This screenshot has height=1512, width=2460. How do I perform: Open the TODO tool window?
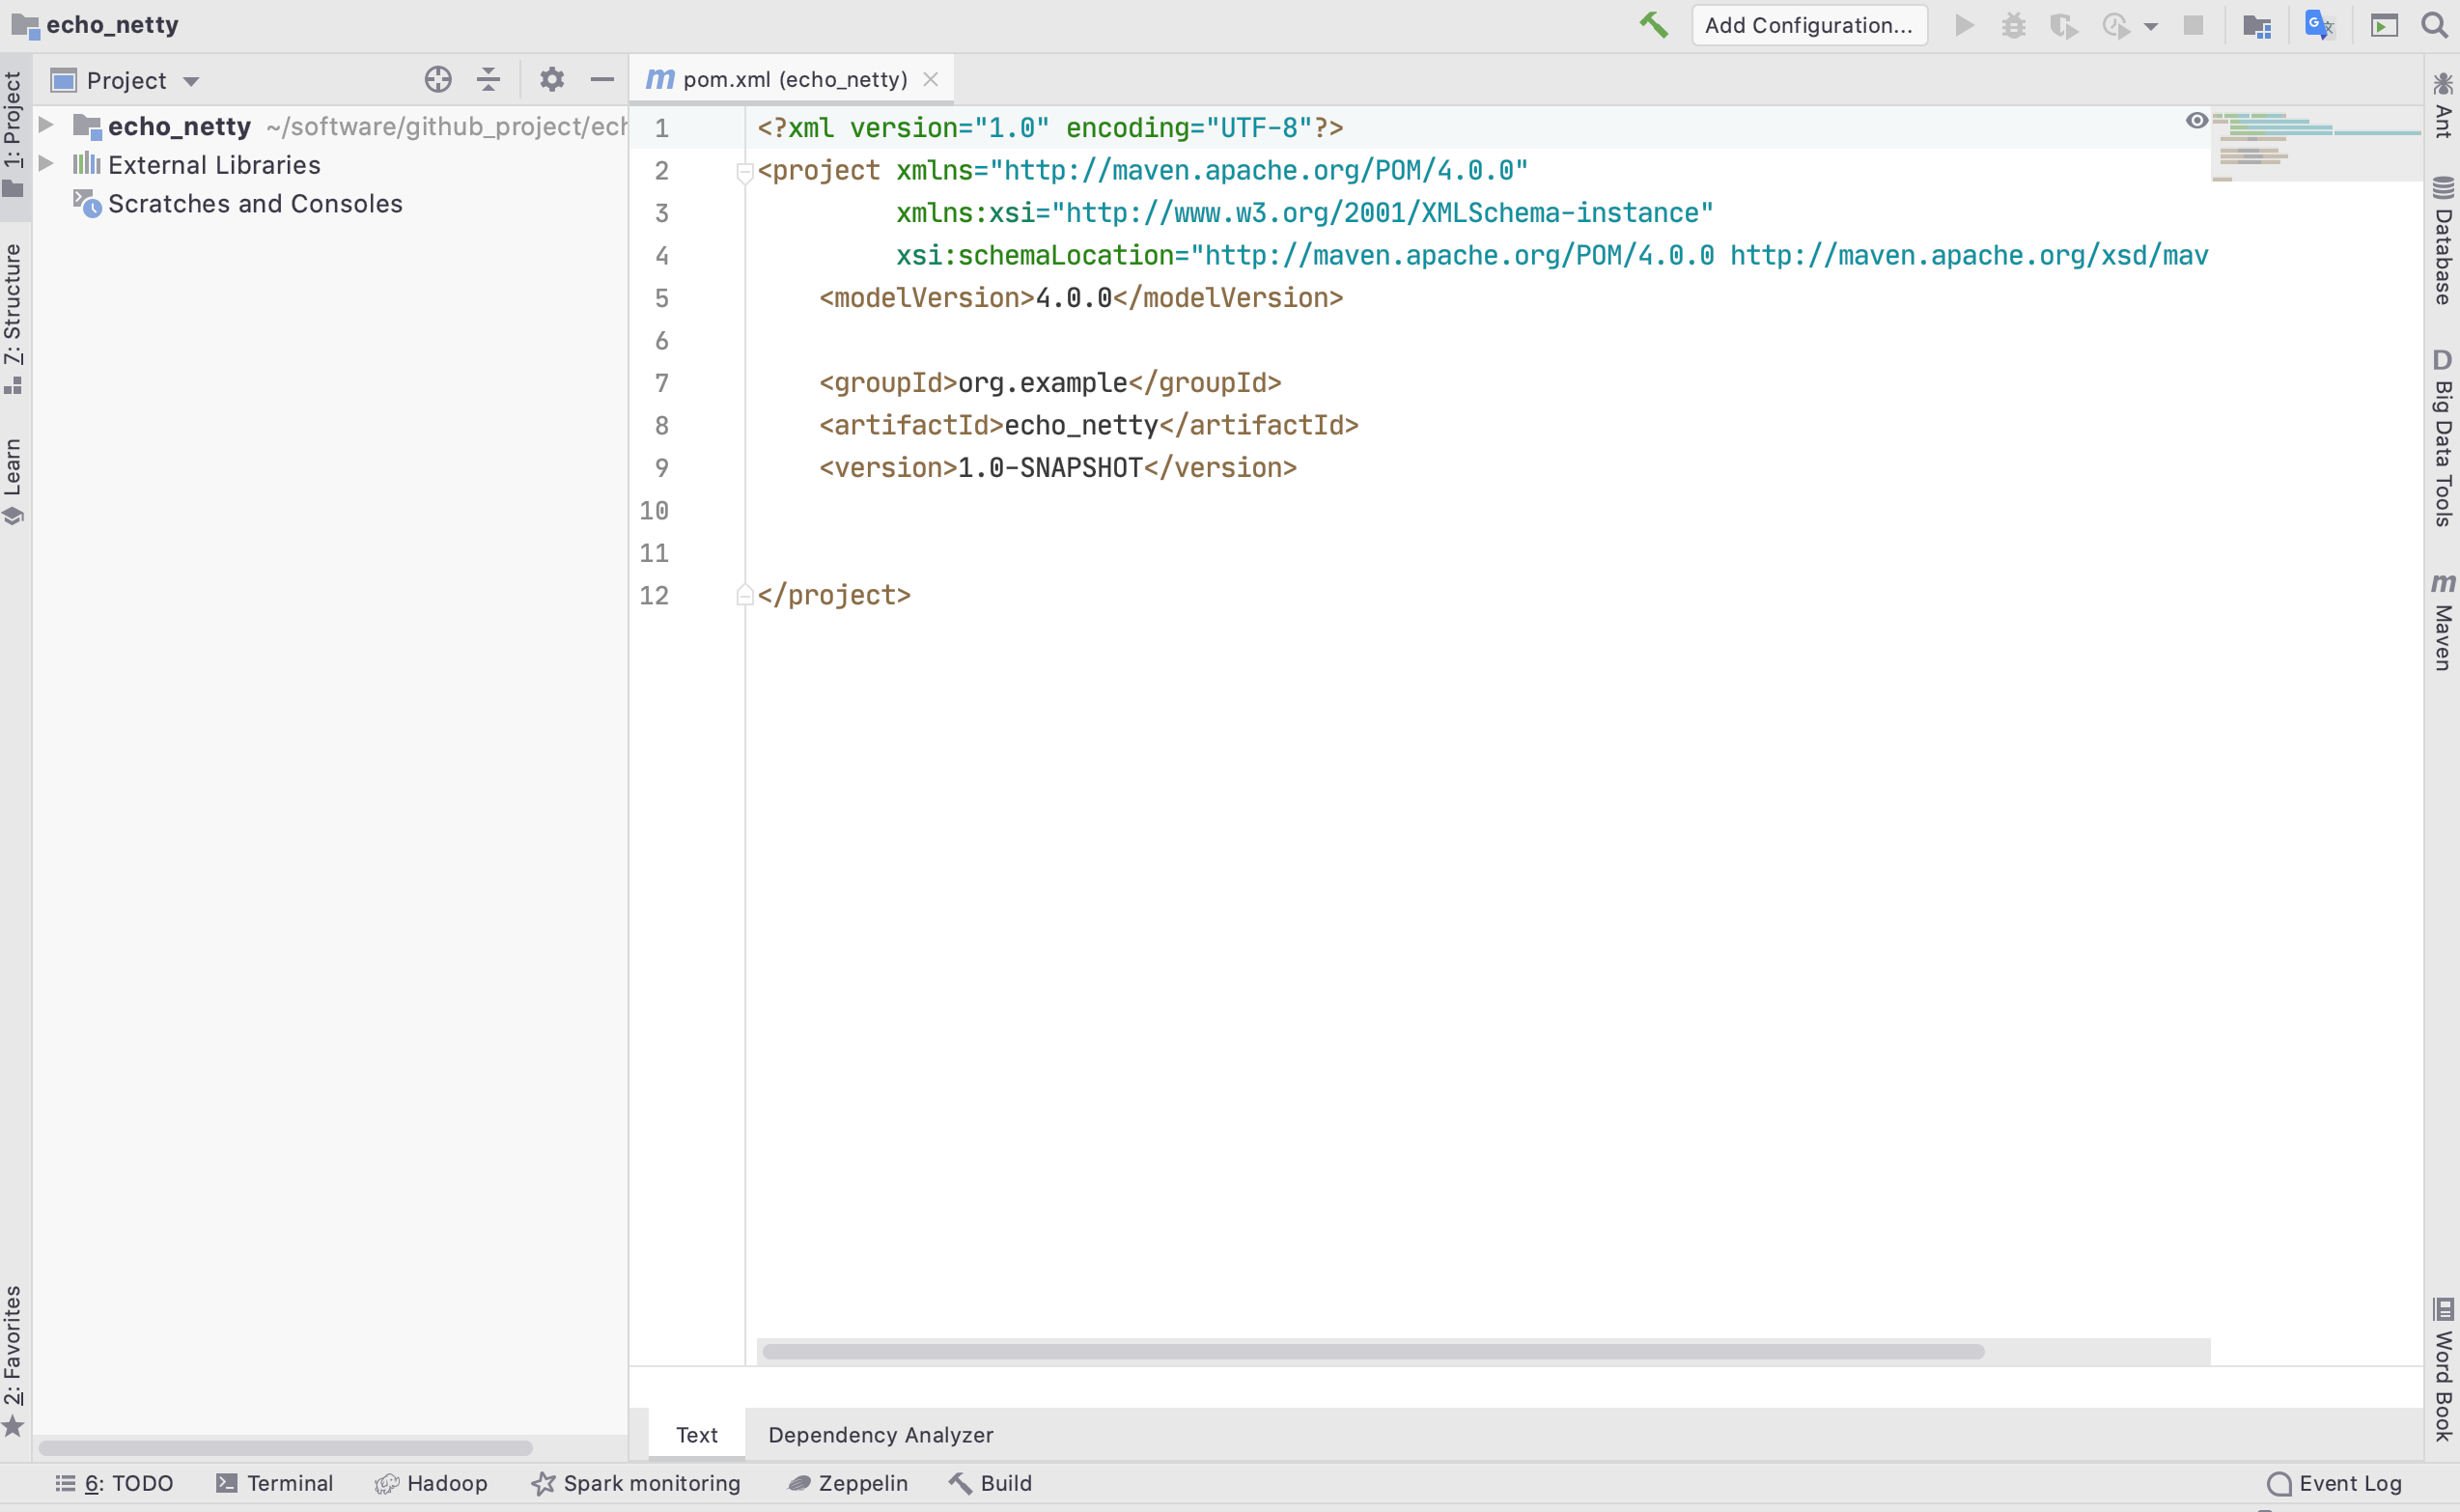(x=115, y=1483)
